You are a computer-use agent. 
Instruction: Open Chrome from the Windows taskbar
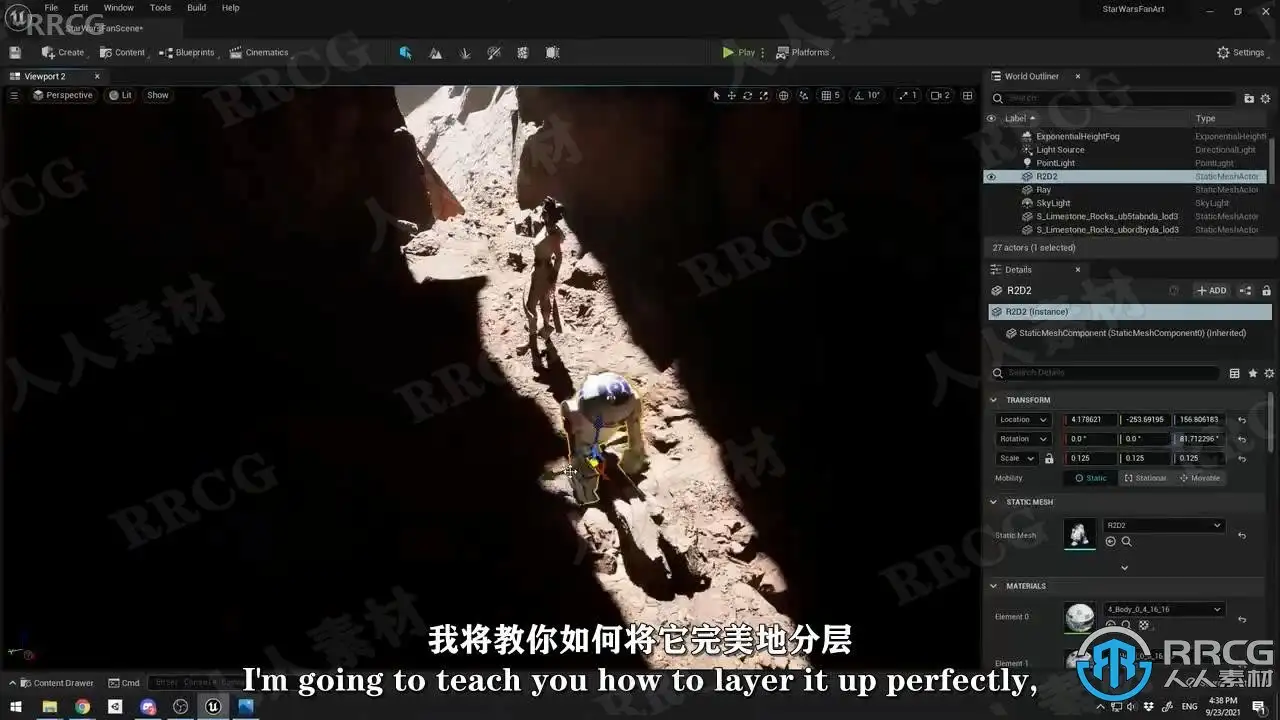[x=82, y=707]
